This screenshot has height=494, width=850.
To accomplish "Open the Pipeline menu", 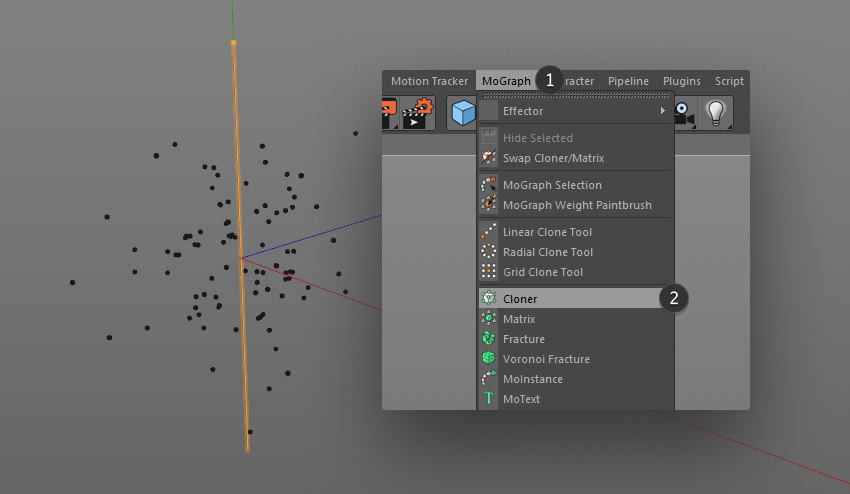I will pyautogui.click(x=628, y=81).
